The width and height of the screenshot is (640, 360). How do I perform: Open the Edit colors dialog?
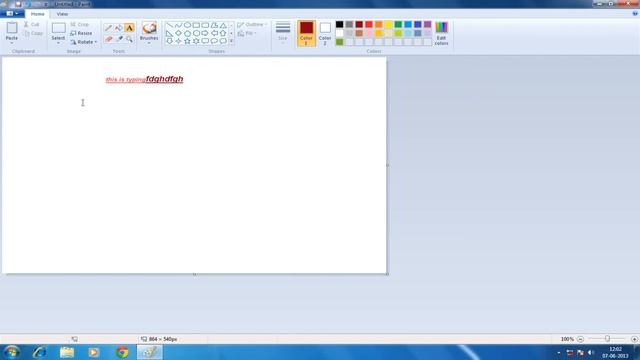point(441,33)
